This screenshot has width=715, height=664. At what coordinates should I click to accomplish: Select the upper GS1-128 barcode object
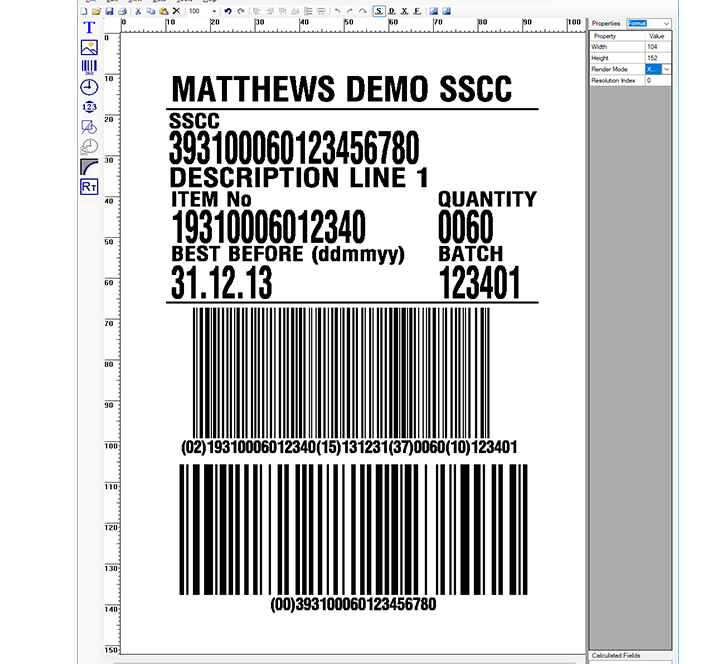[342, 373]
